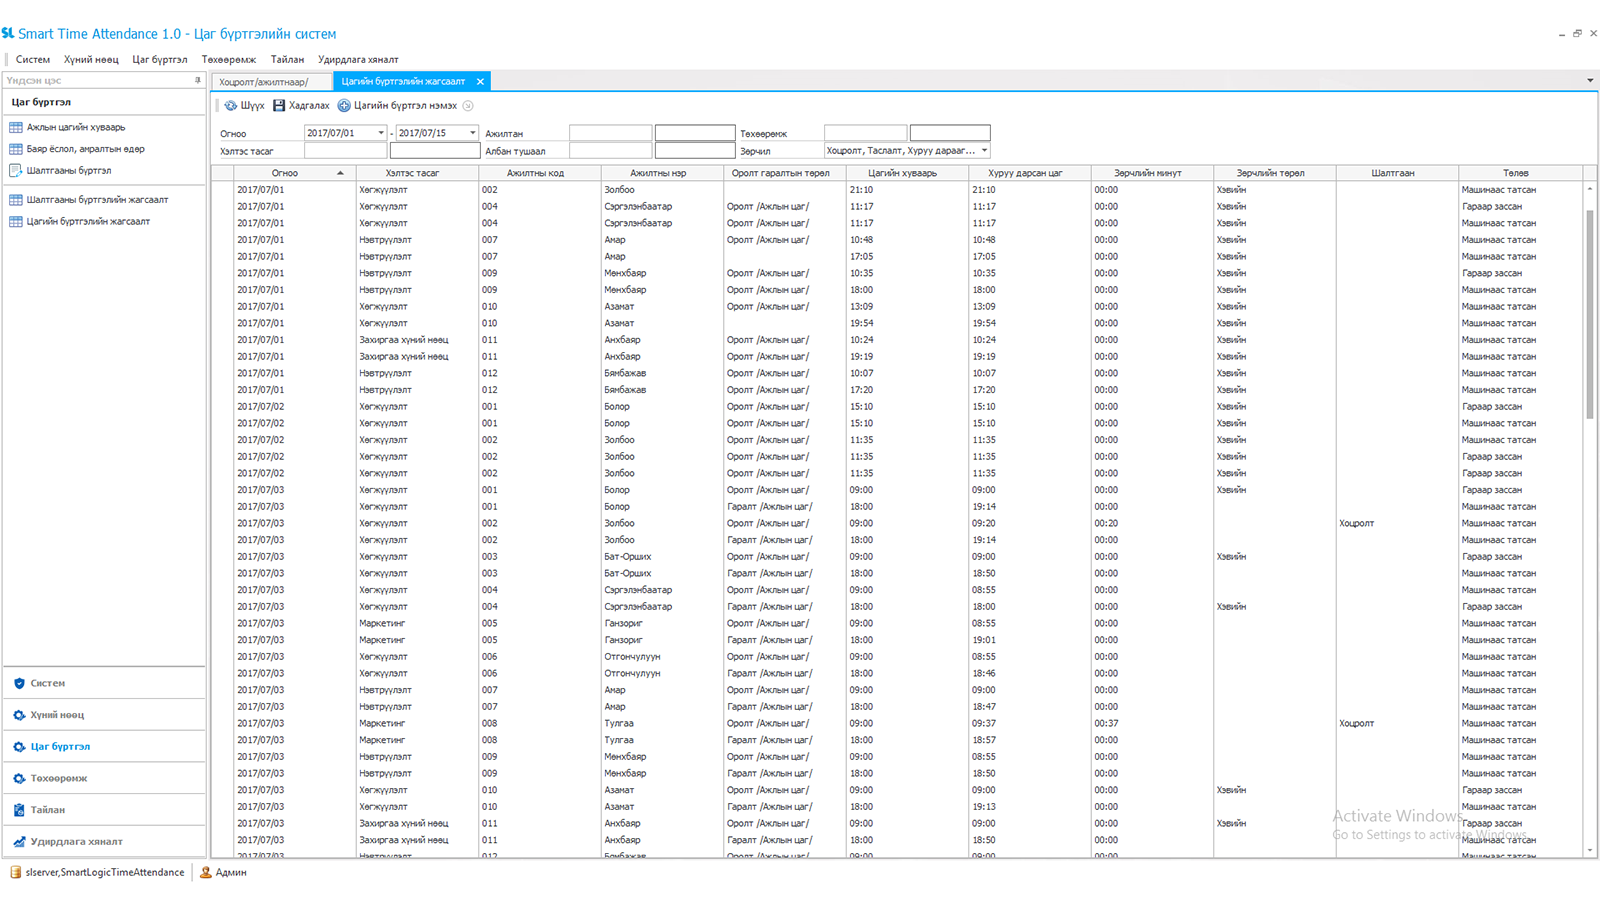This screenshot has height=900, width=1600.
Task: Select the 00:20 violation minutes cell
Action: pyautogui.click(x=1151, y=524)
